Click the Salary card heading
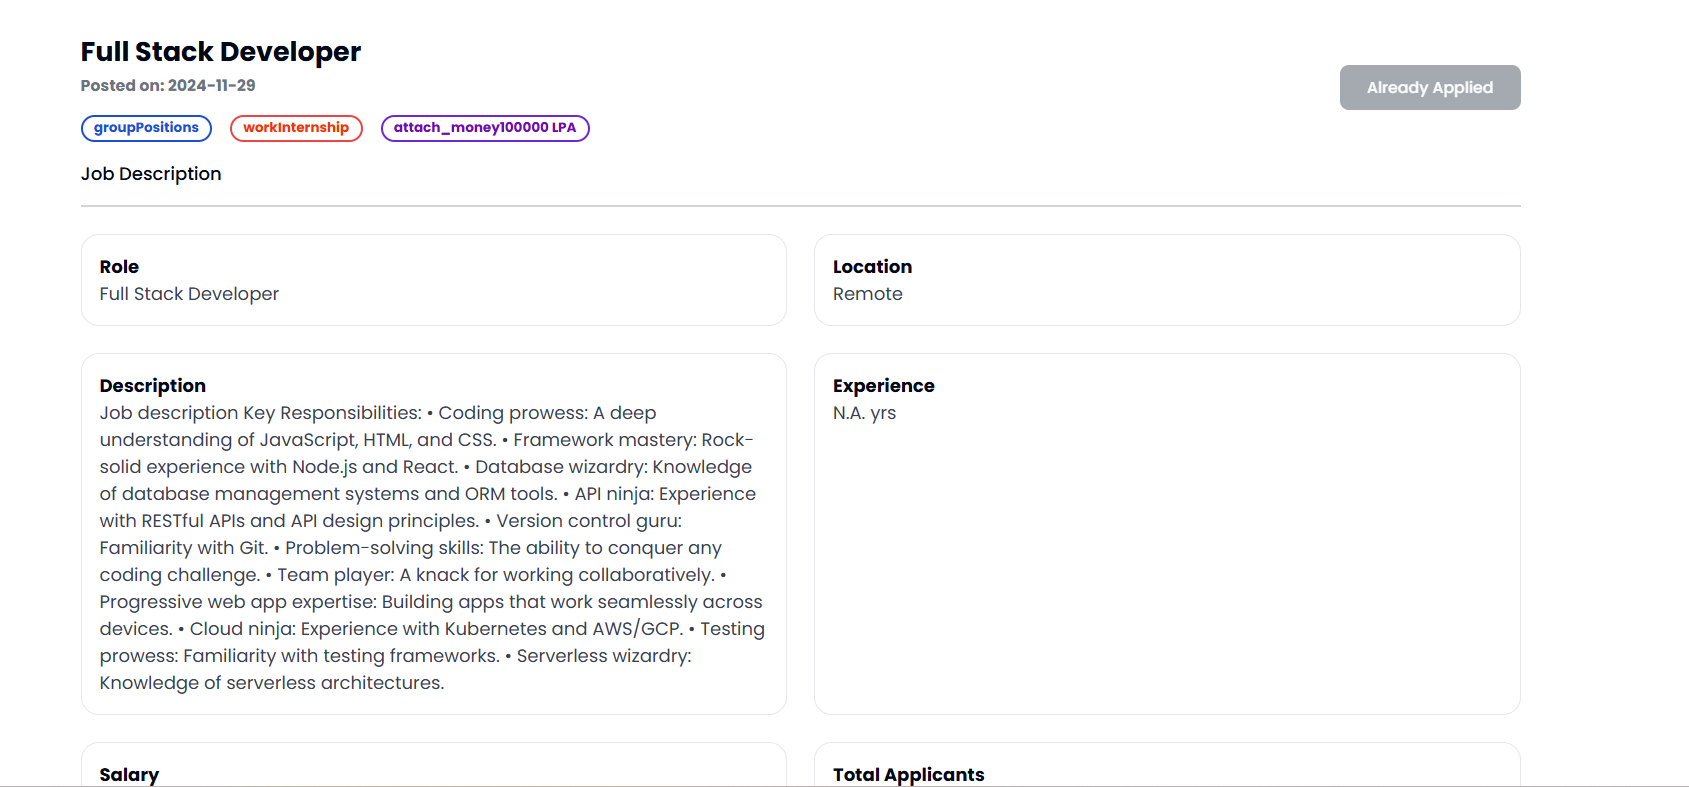The width and height of the screenshot is (1689, 787). [129, 775]
